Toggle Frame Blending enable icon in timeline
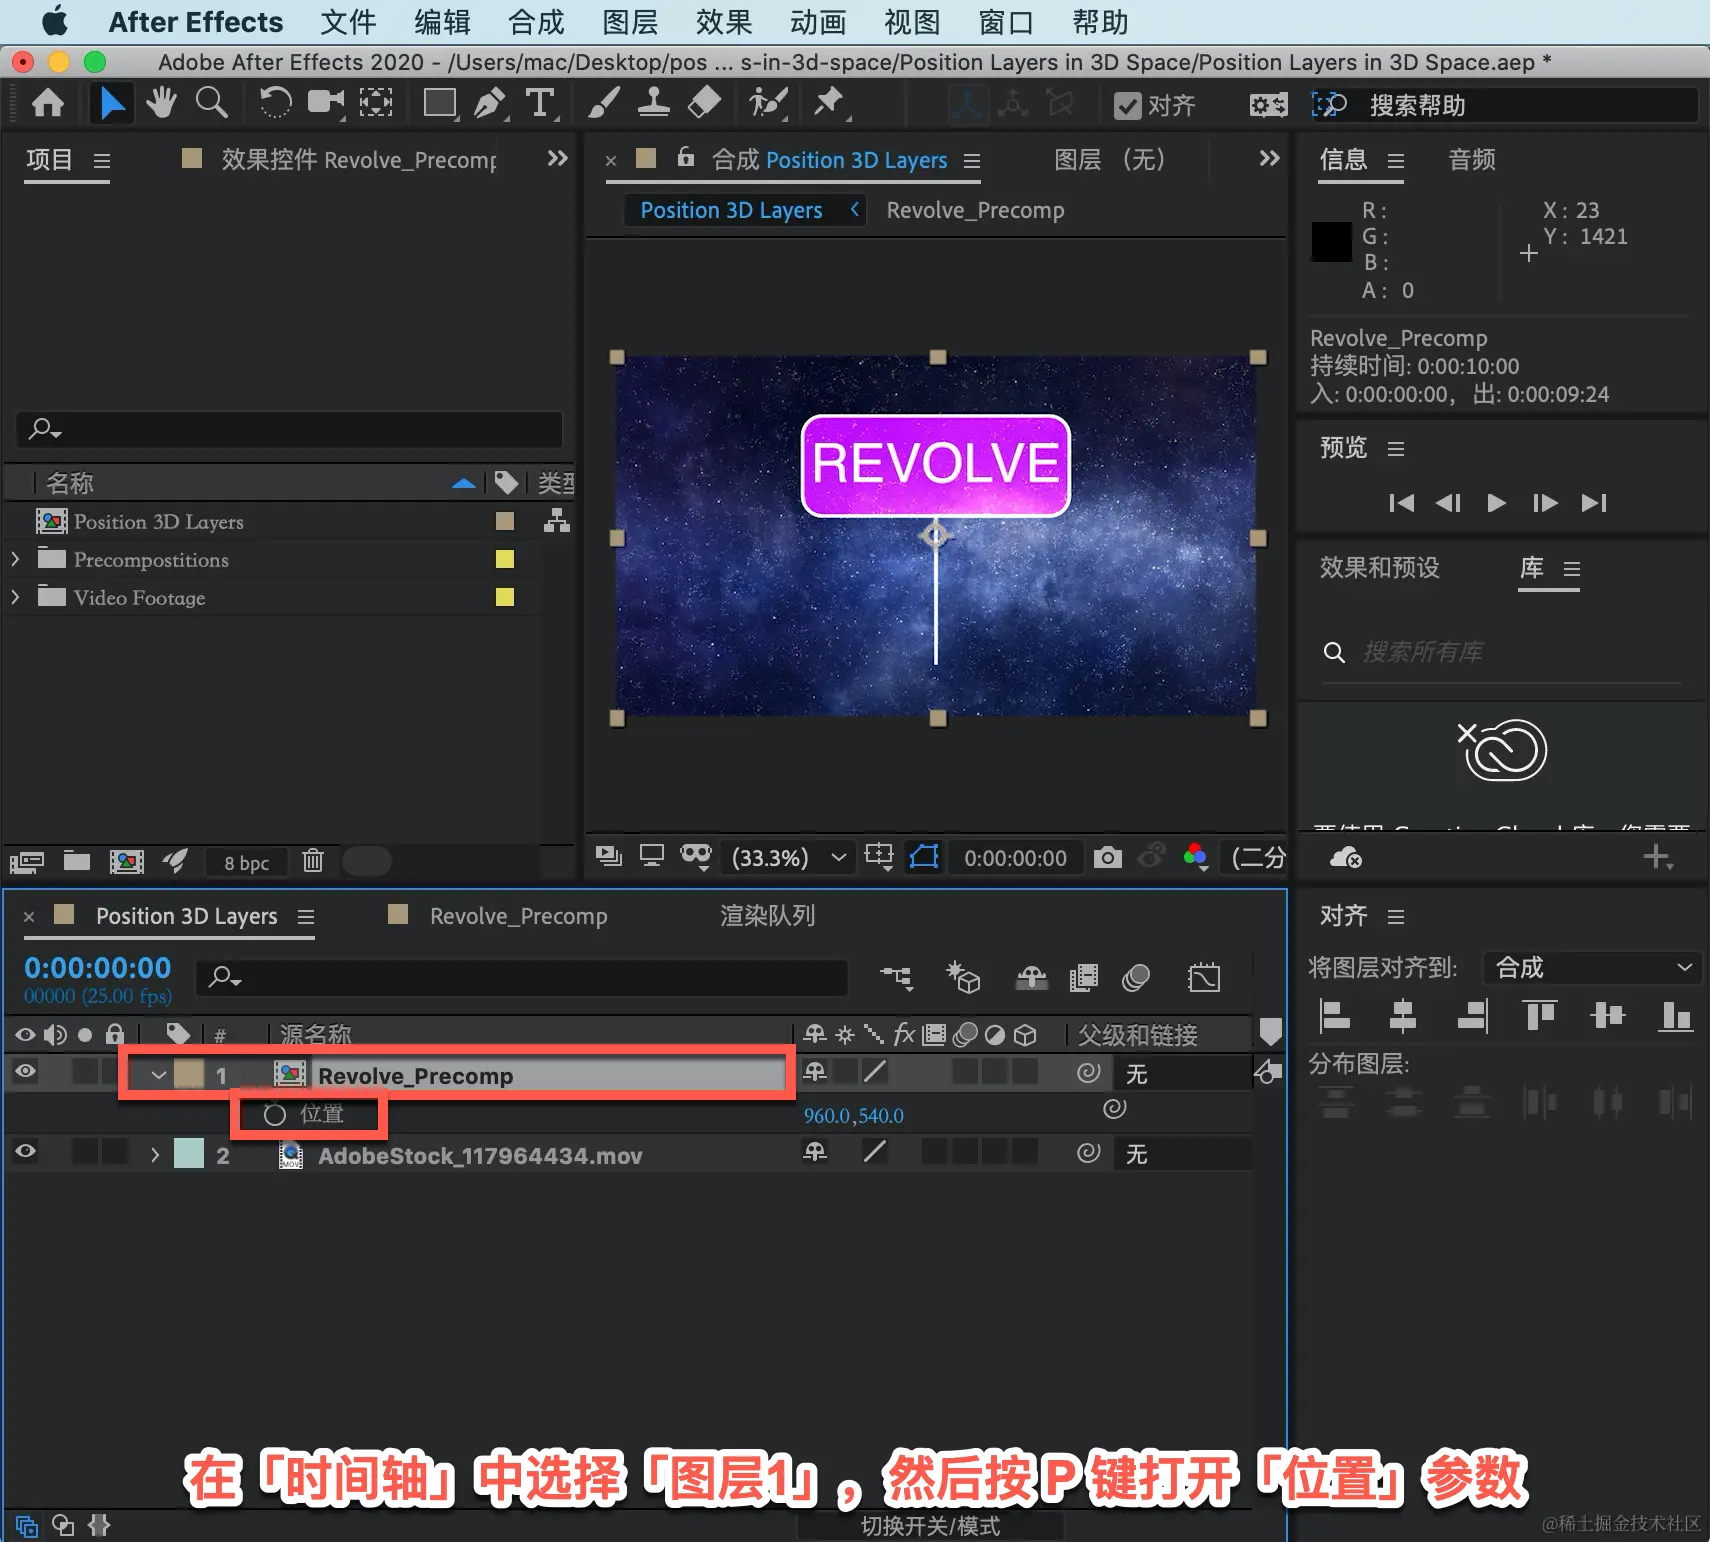 pyautogui.click(x=1084, y=977)
